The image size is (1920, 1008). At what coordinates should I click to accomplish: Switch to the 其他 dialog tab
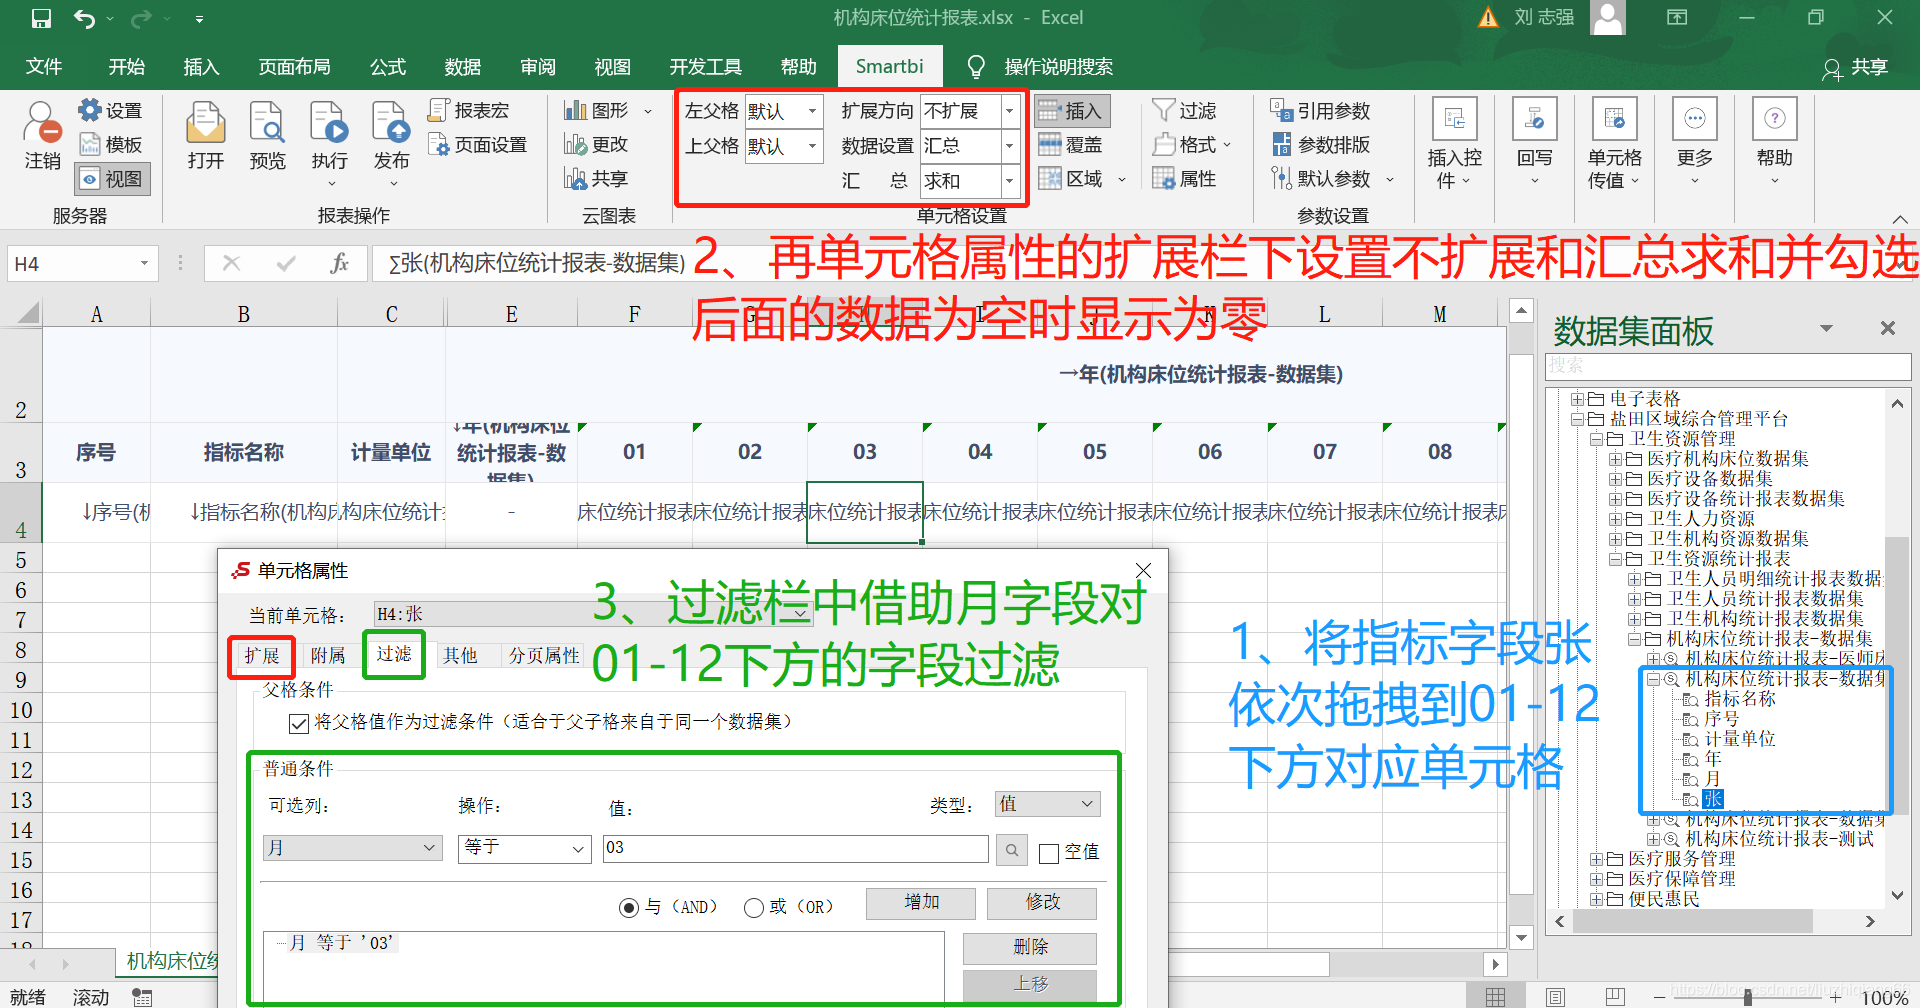coord(460,656)
